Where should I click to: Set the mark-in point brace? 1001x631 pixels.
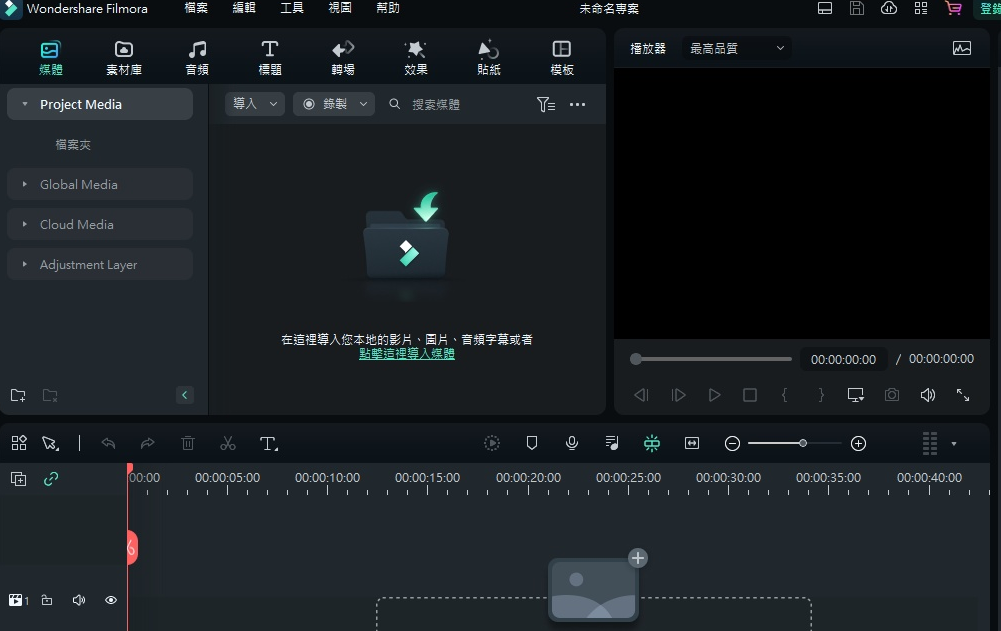tap(785, 395)
